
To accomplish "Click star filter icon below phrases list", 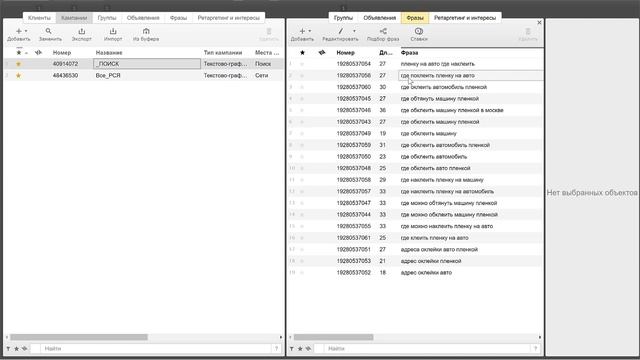I will [x=300, y=349].
